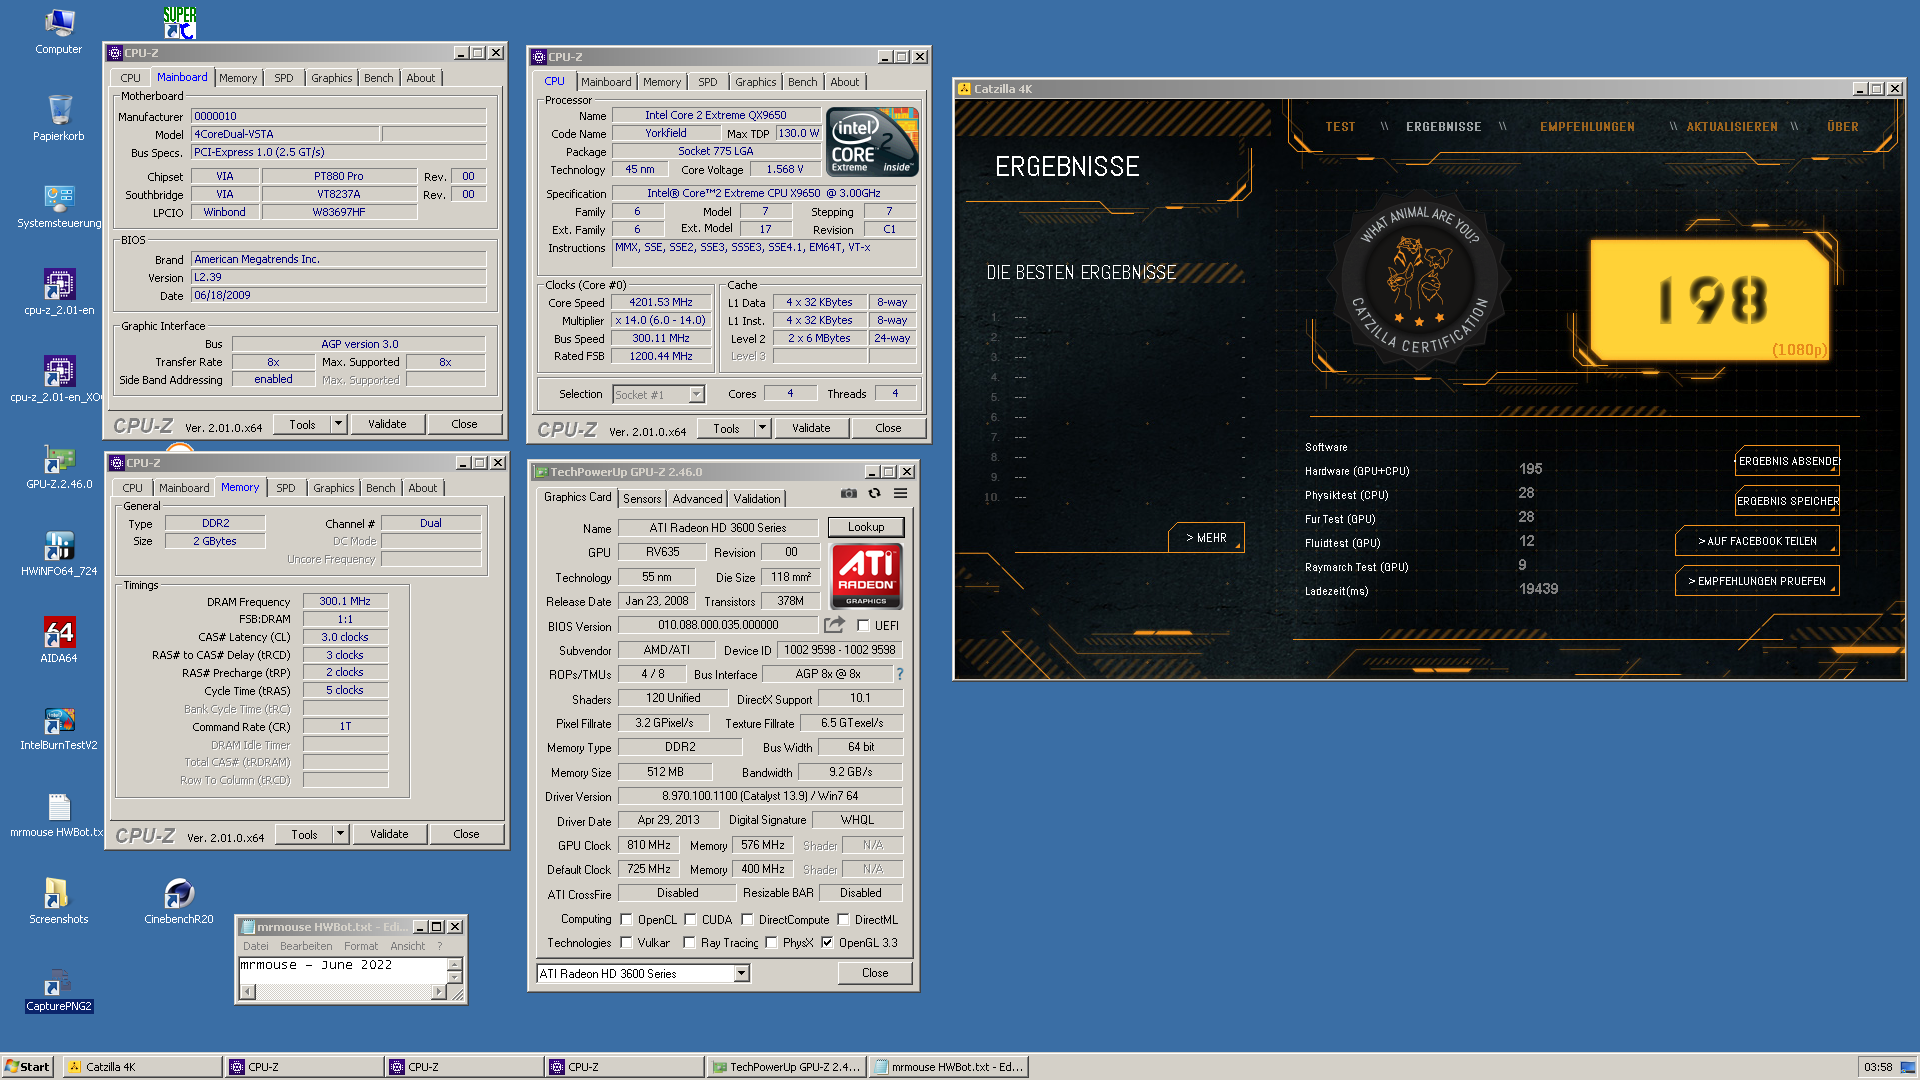Expand Tools dropdown arrow in Mainboard CPU-Z window

pos(338,424)
